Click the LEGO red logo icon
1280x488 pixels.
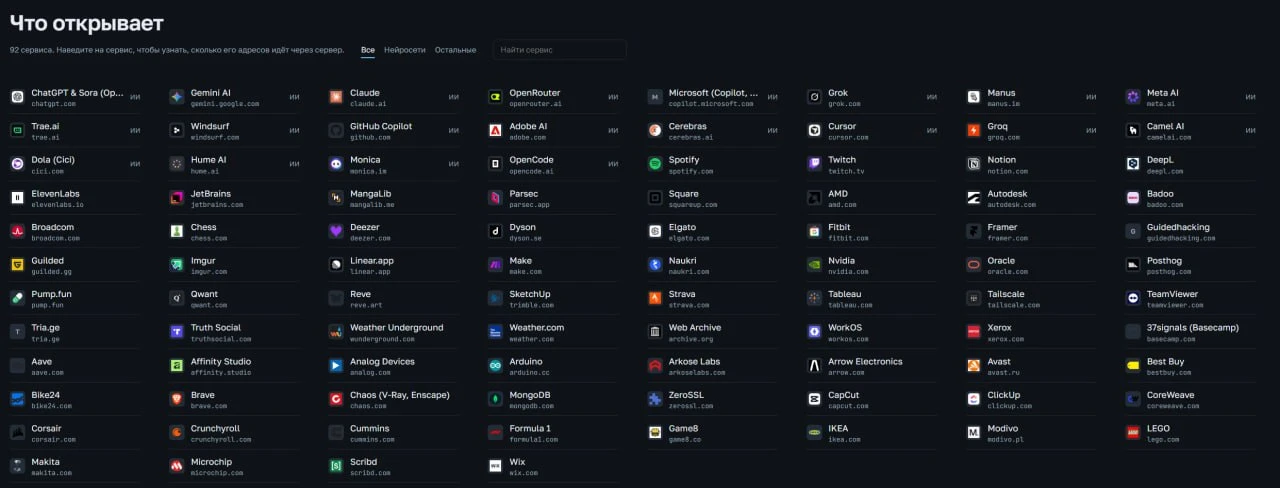pos(1133,432)
